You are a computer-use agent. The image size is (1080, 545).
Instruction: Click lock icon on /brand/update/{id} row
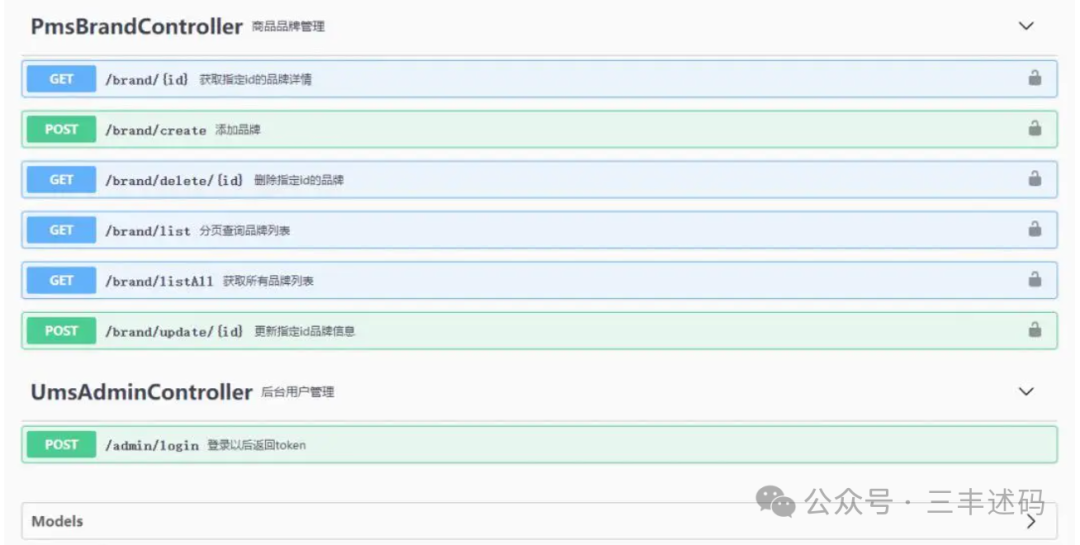(1035, 330)
